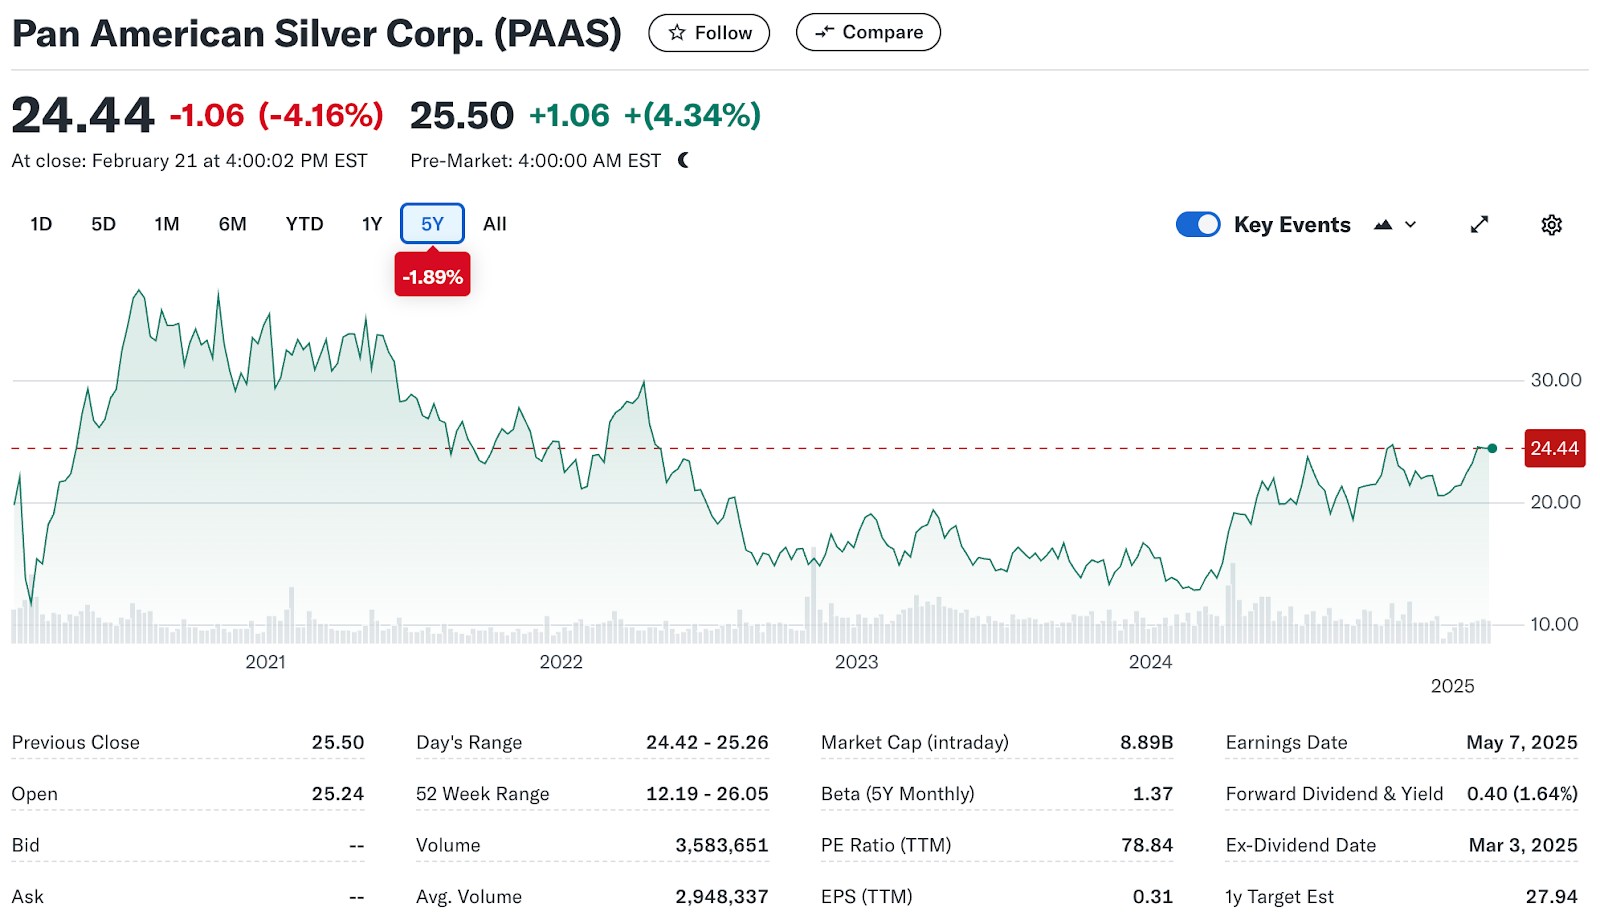Follow Pan American Silver Corp. stock
The width and height of the screenshot is (1600, 916).
coord(709,33)
